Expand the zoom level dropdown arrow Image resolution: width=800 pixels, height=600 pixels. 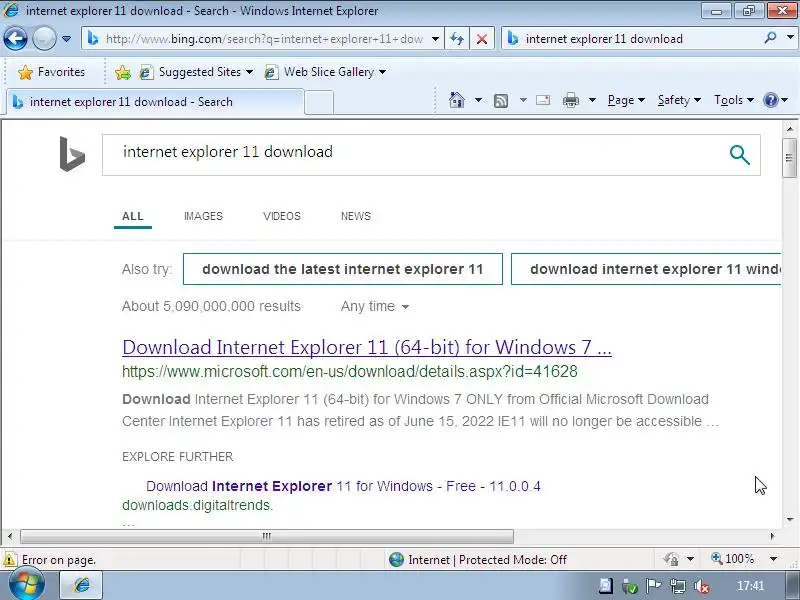(773, 559)
